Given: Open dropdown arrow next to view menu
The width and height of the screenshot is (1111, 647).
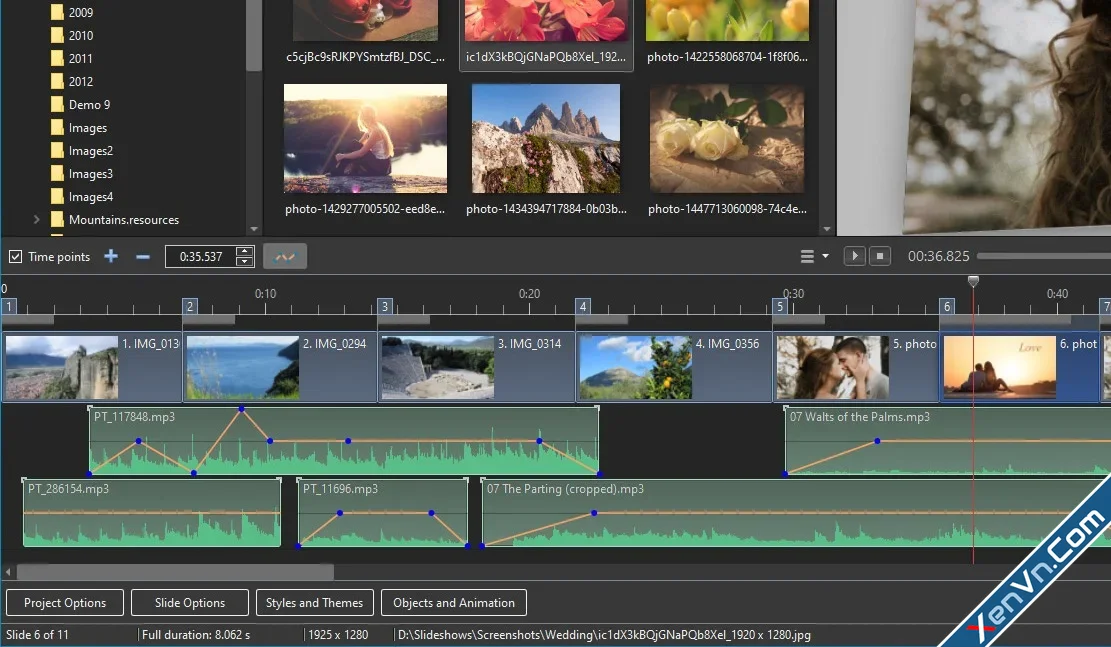Looking at the screenshot, I should (825, 257).
